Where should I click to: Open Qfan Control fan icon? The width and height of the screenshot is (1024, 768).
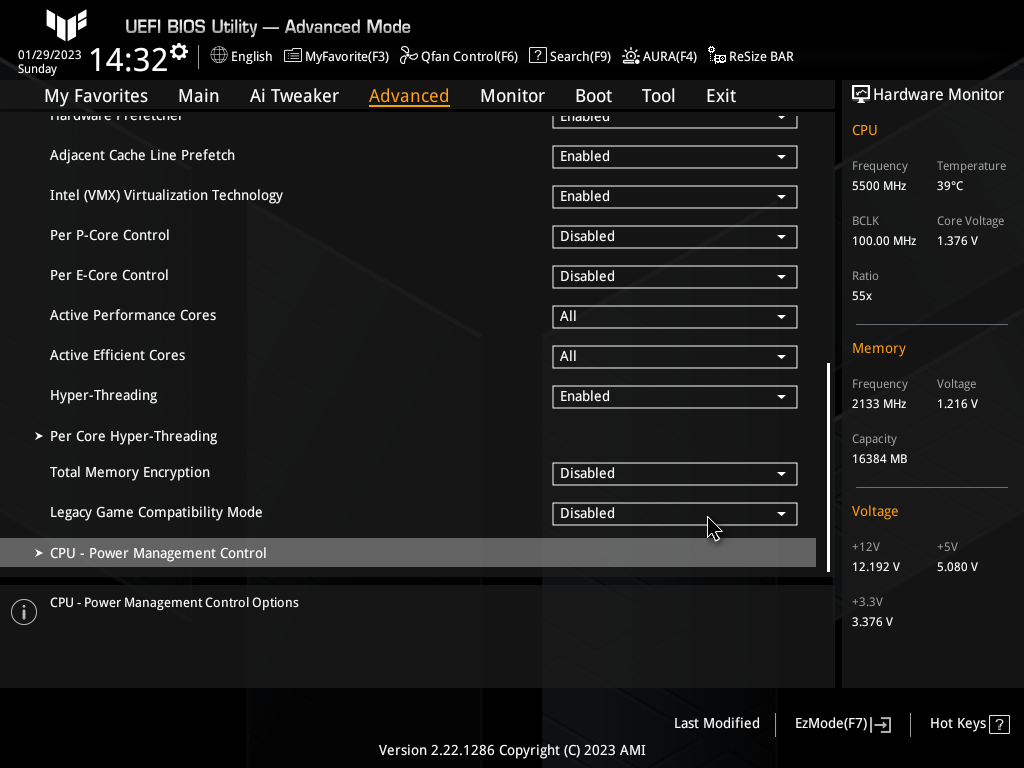409,56
